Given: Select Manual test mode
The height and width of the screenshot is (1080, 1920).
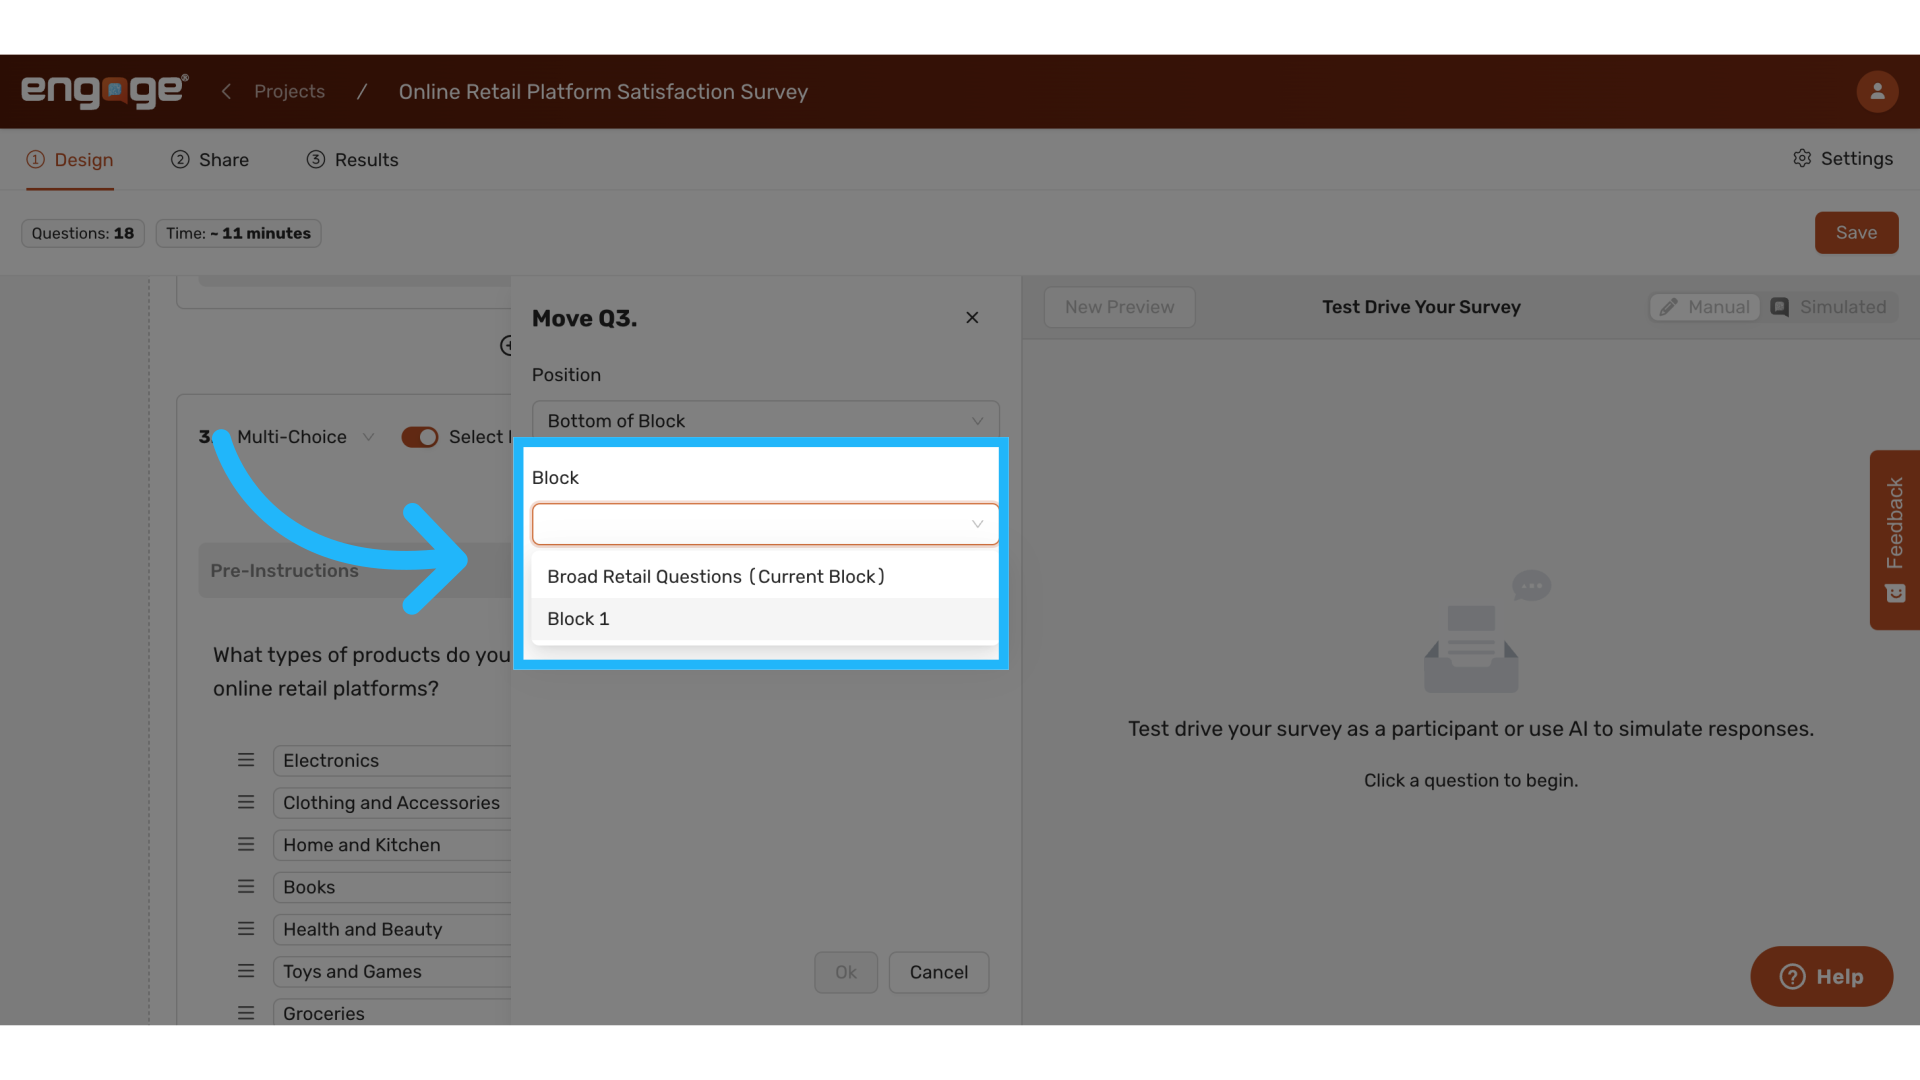Looking at the screenshot, I should point(1704,307).
